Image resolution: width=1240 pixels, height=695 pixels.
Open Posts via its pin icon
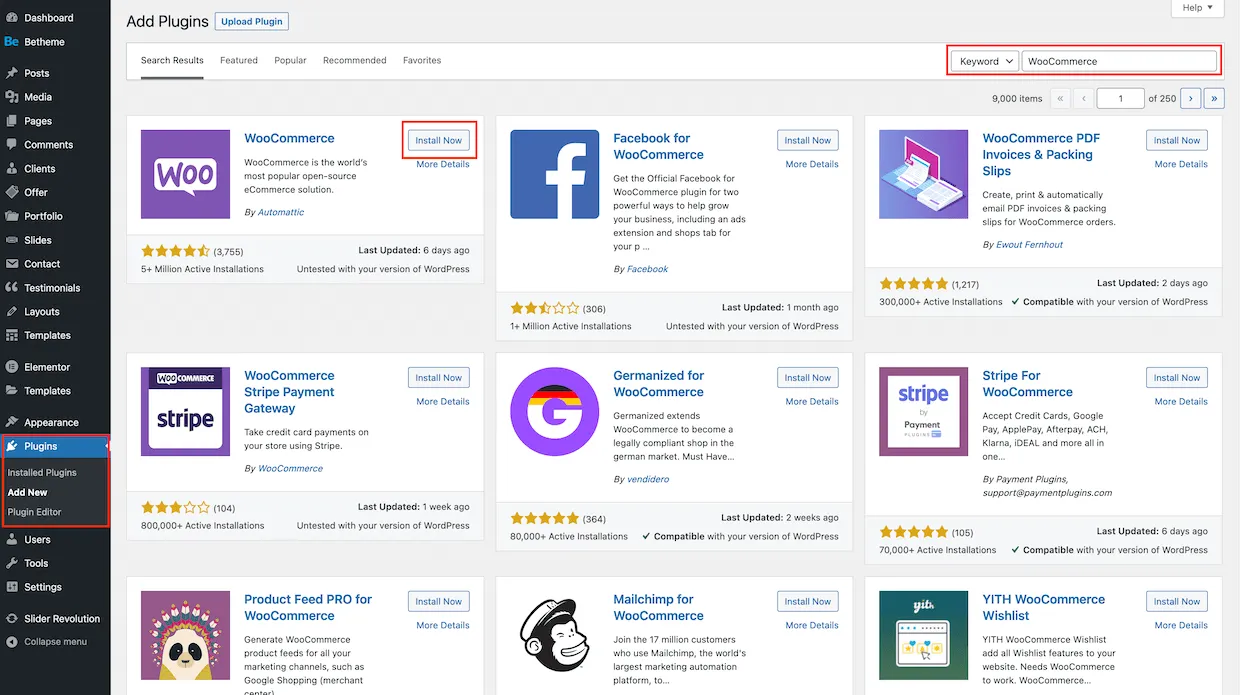pyautogui.click(x=12, y=73)
